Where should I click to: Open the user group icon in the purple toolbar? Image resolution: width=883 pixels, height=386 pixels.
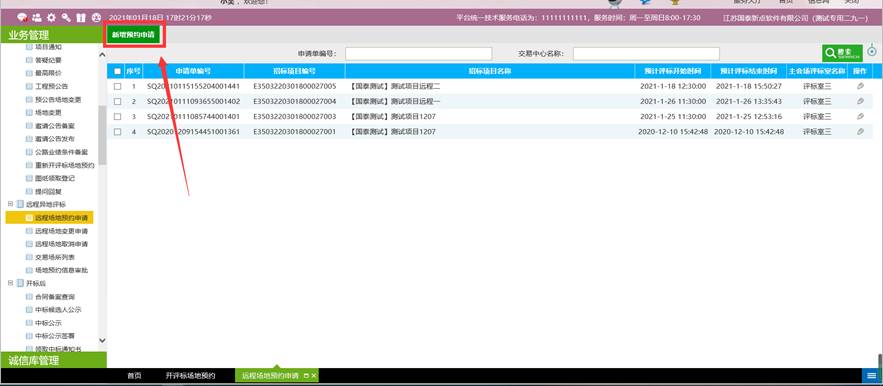coord(37,18)
